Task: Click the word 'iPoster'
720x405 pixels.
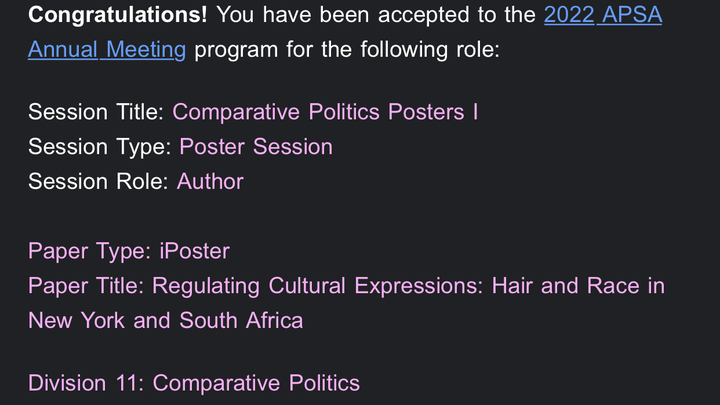Action: (x=194, y=251)
